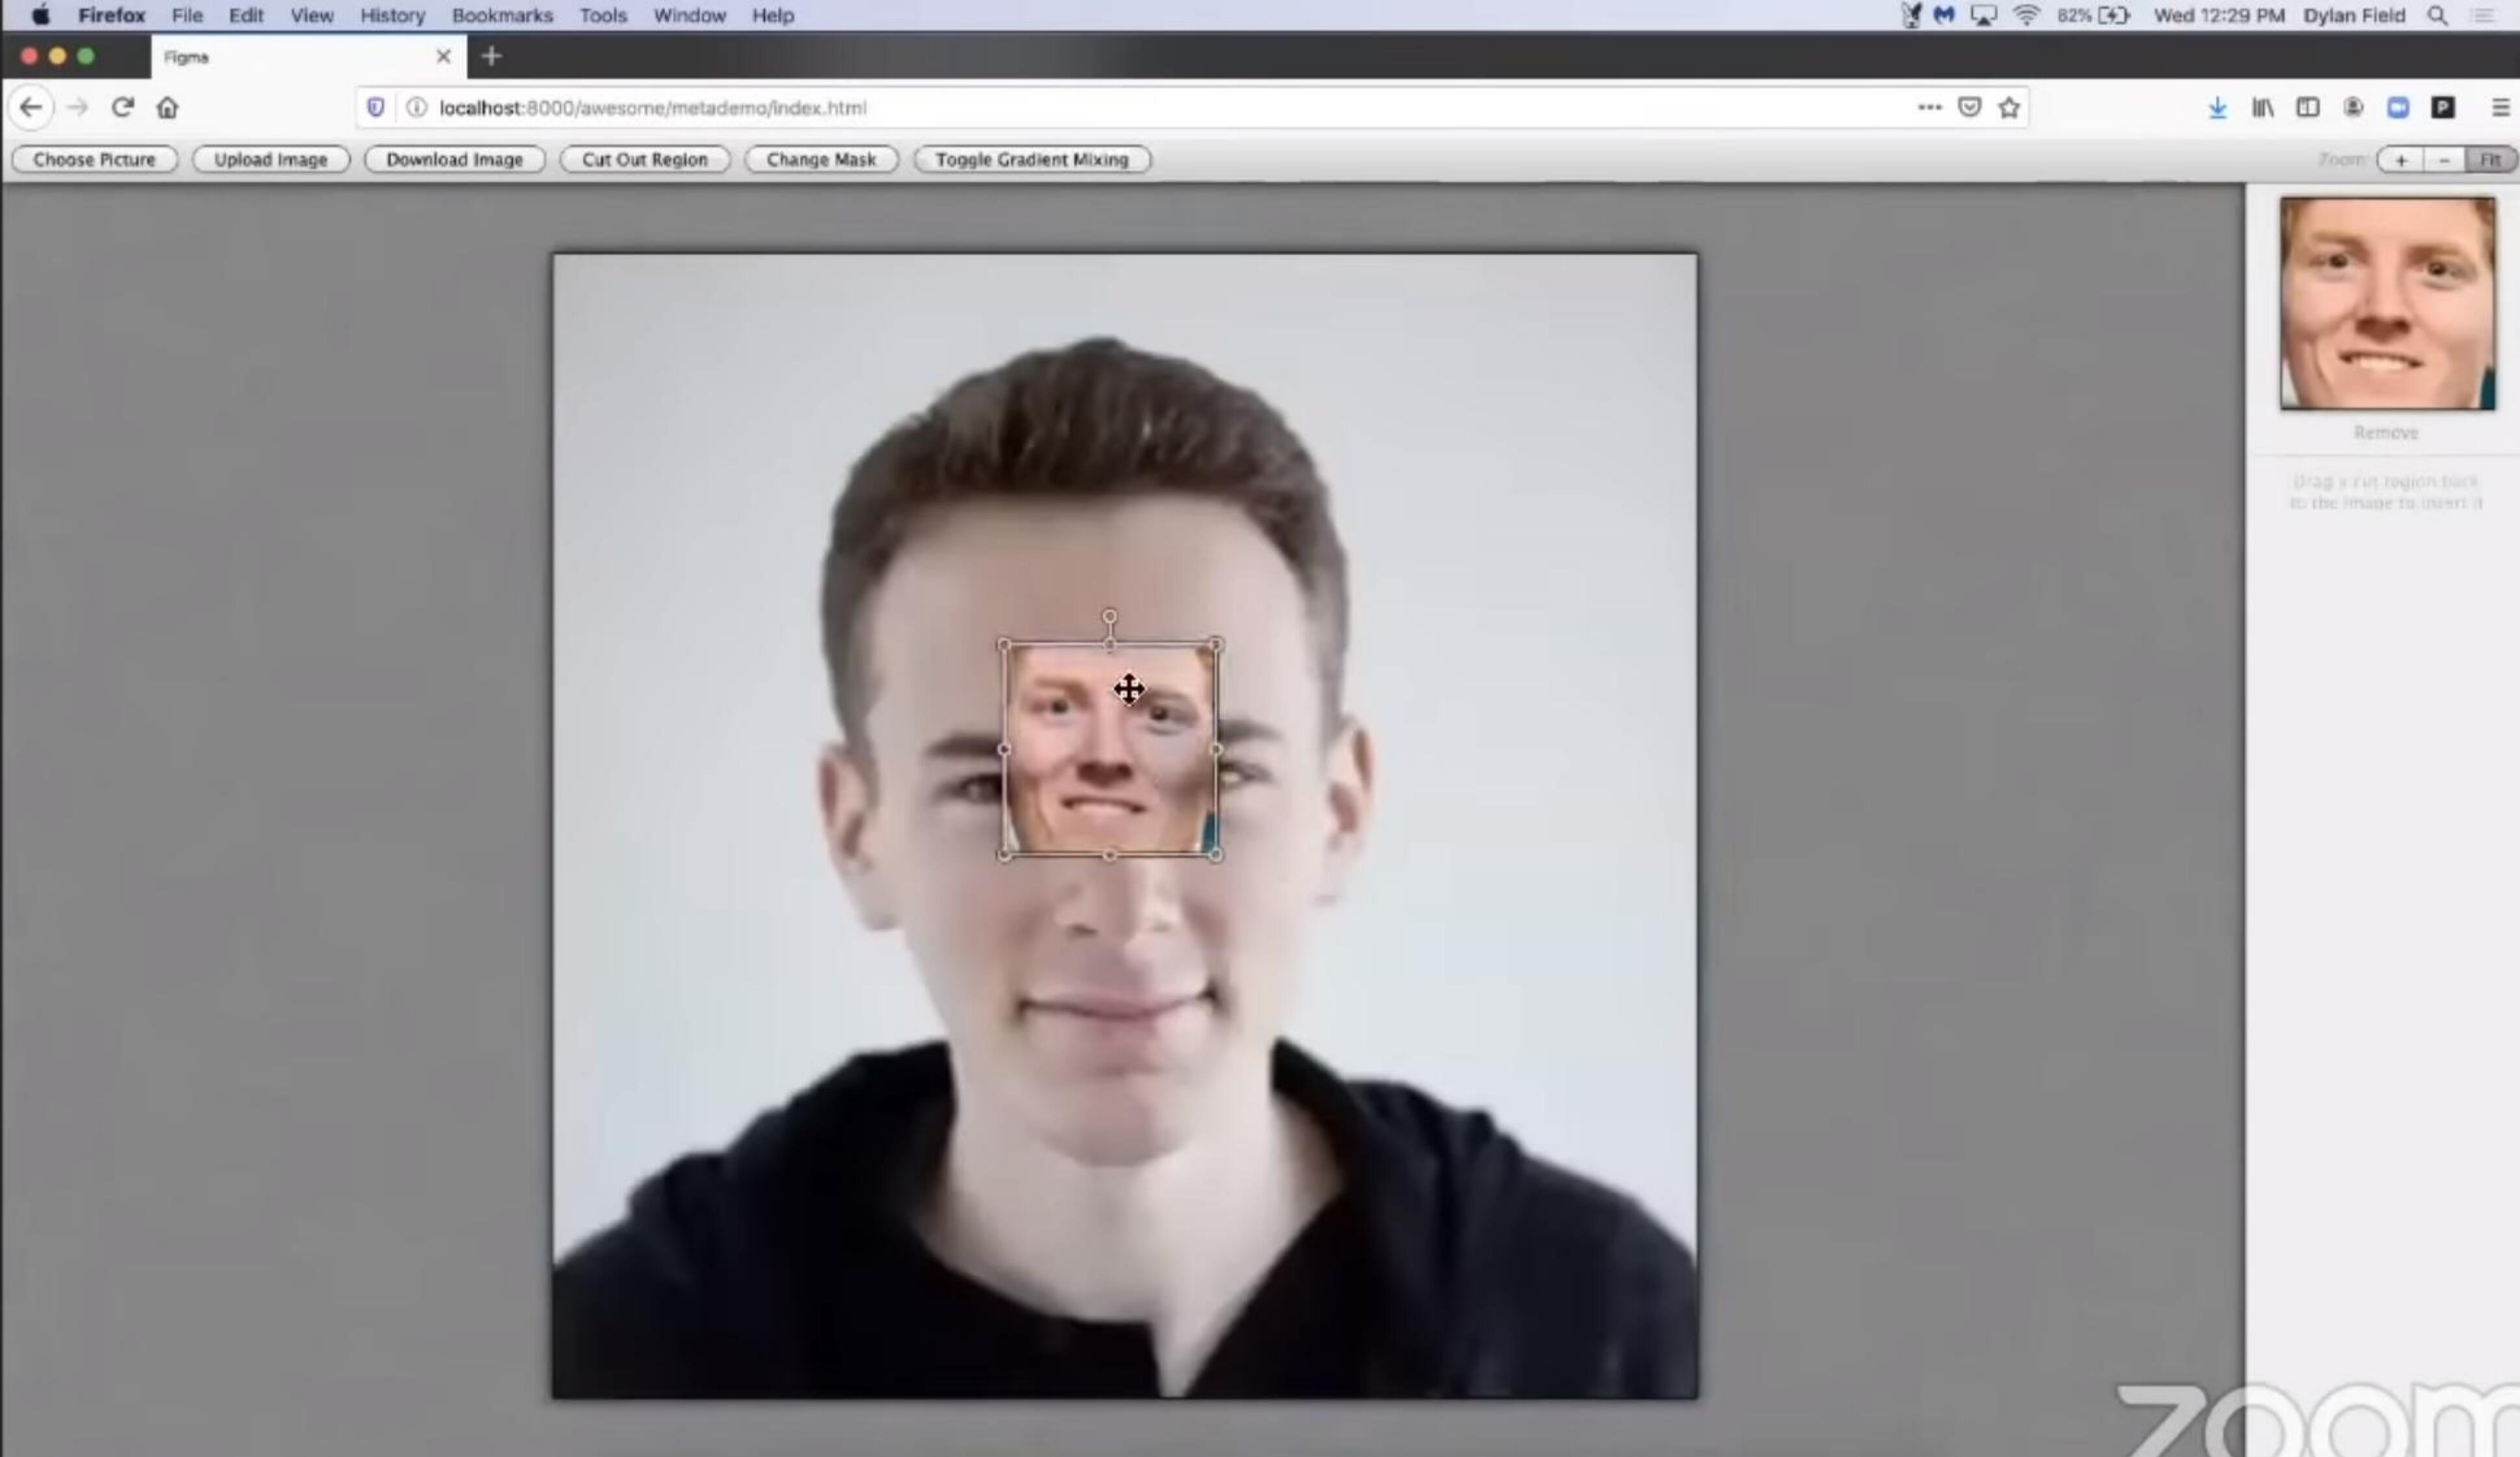Open the Firefox library

[x=2262, y=108]
